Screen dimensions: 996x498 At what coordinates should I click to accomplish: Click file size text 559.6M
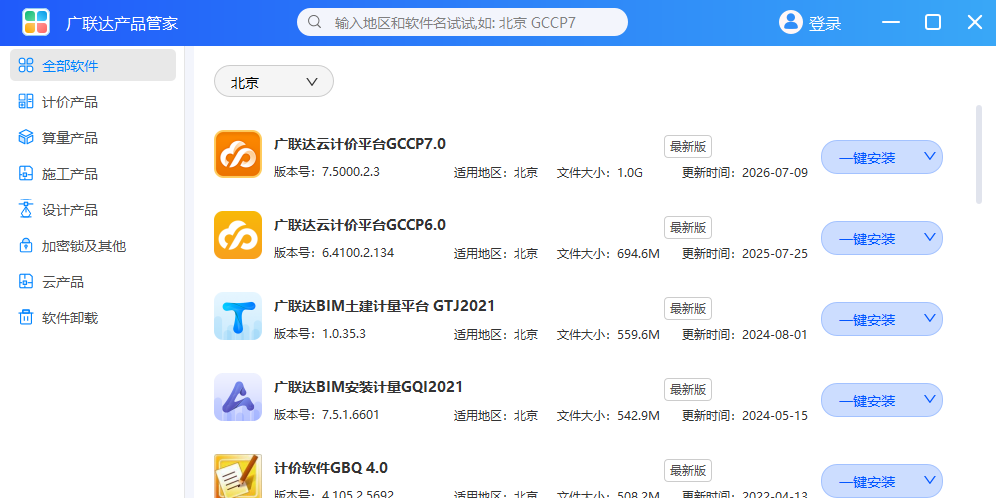click(x=638, y=335)
